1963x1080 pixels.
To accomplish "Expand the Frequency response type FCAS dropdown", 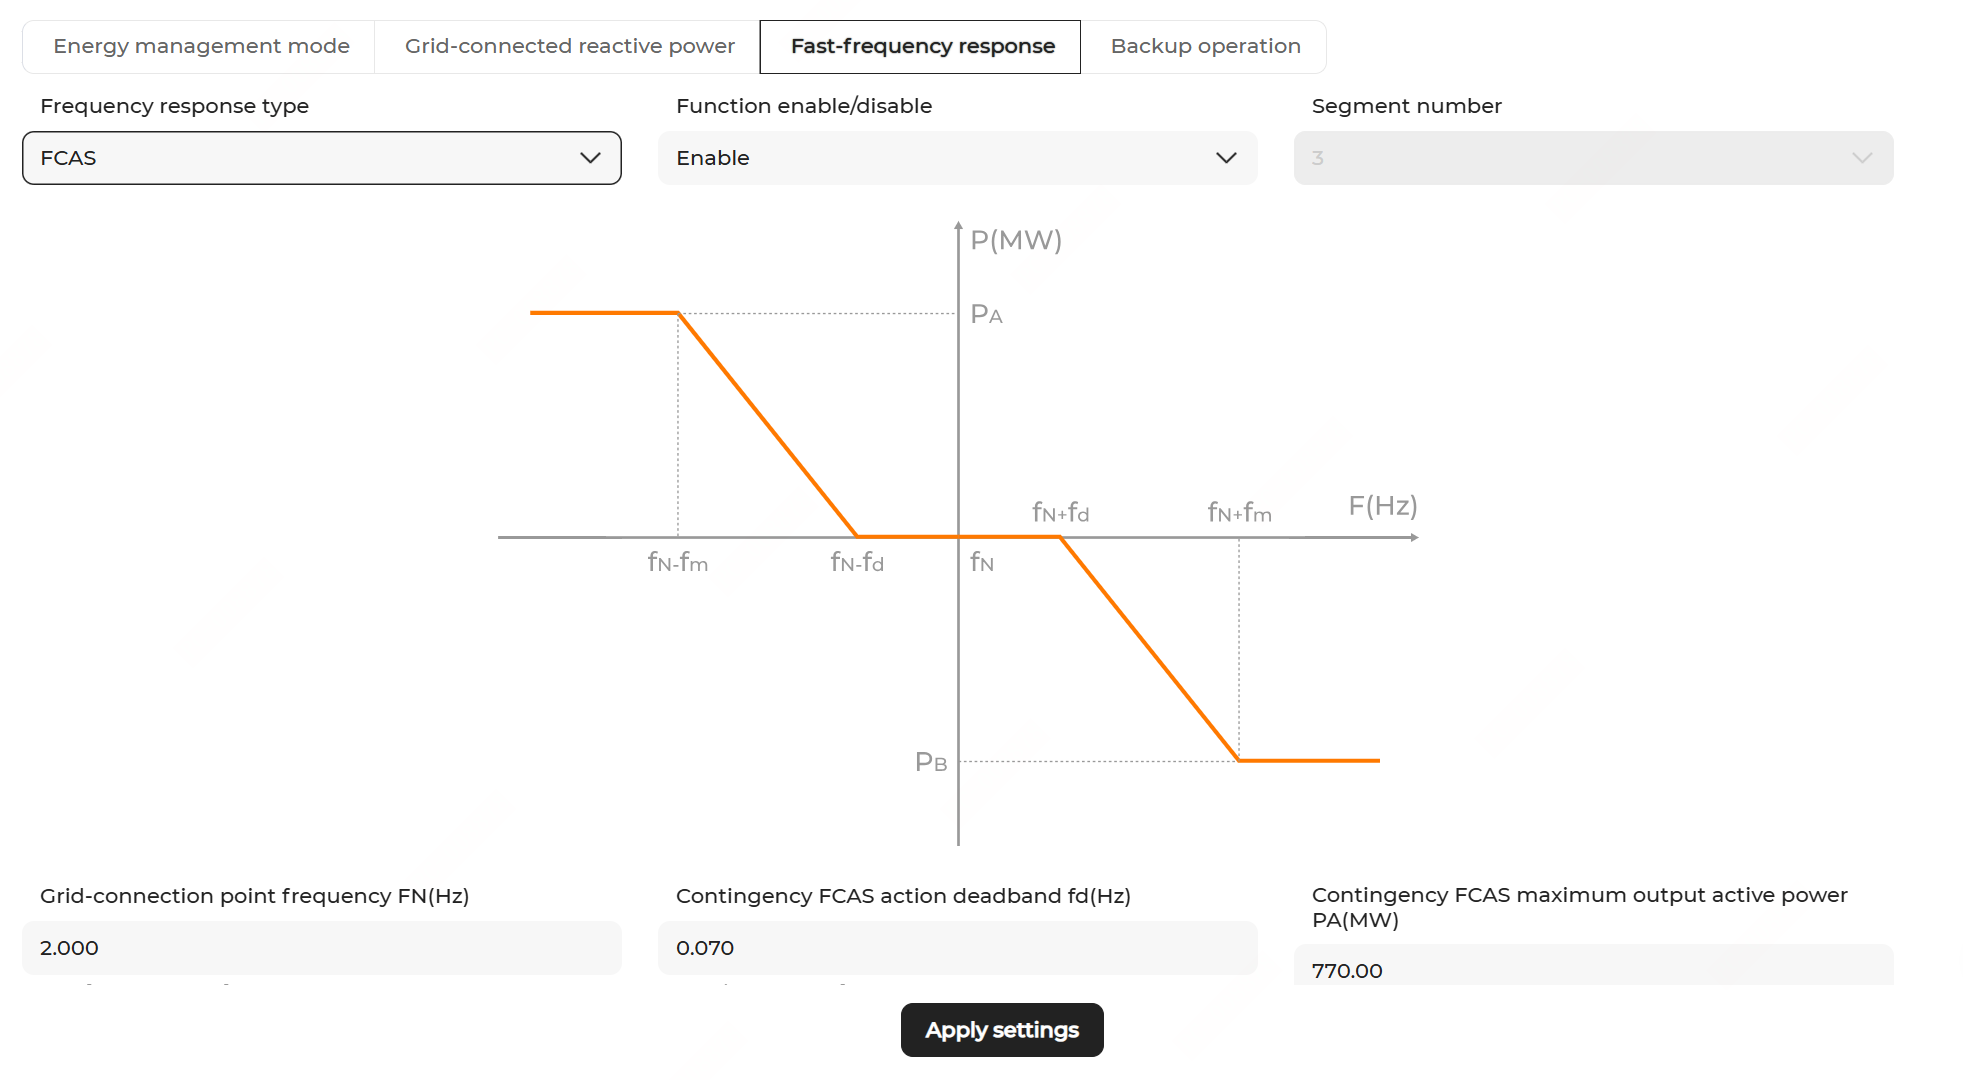I will pos(321,158).
